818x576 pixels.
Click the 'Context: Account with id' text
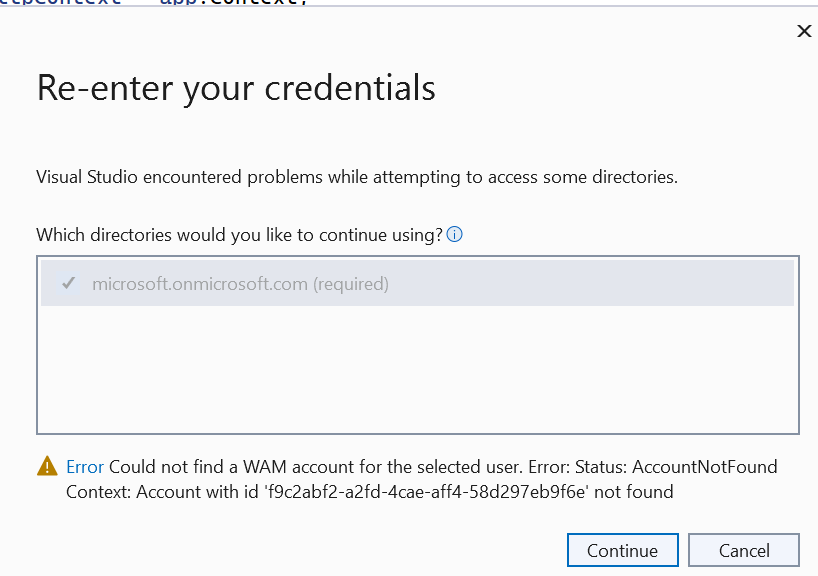coord(162,492)
